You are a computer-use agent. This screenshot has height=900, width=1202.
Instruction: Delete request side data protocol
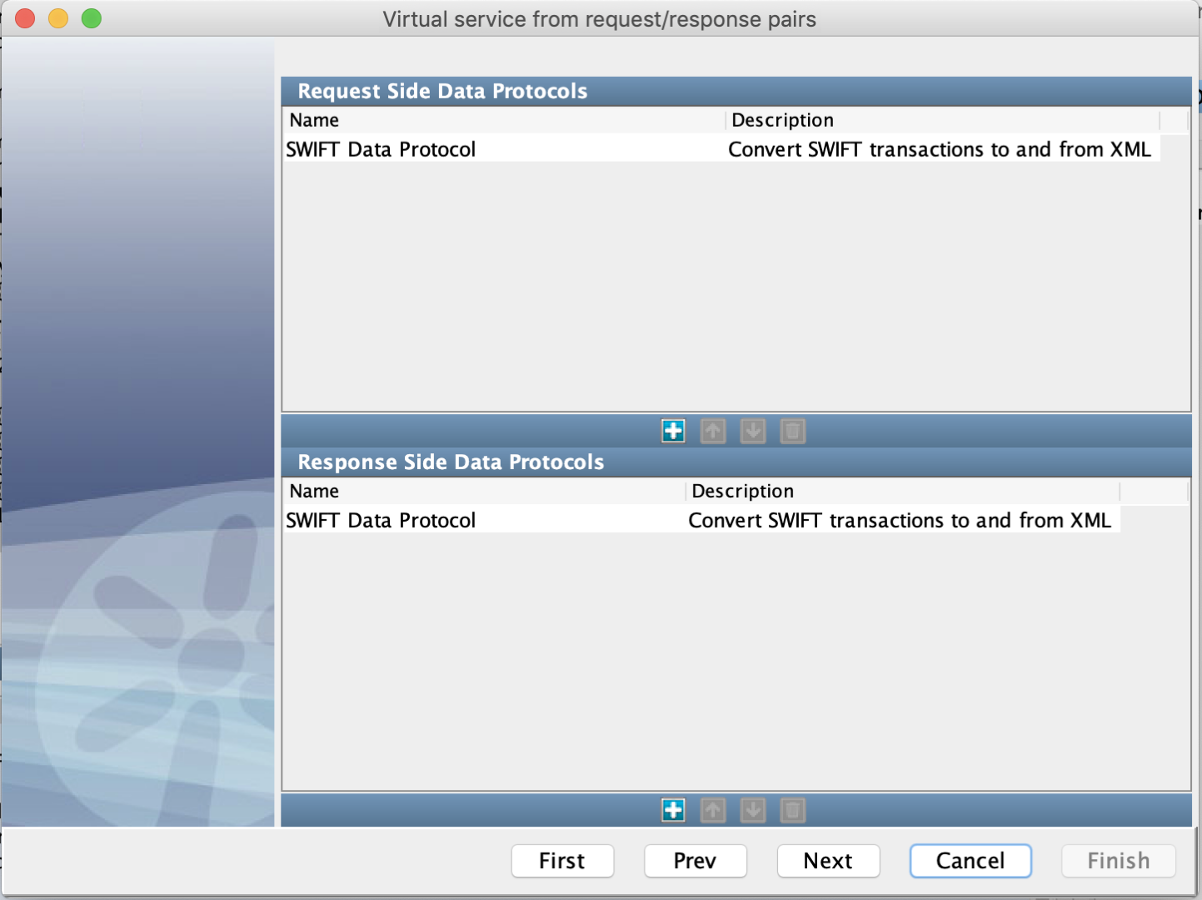click(792, 431)
